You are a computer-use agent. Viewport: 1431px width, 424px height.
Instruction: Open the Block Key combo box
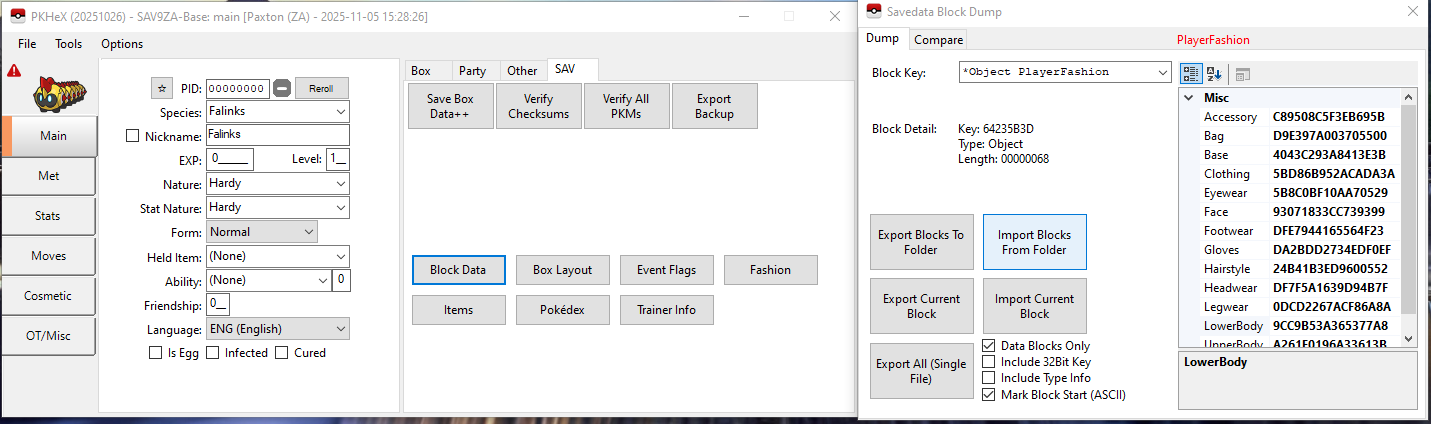click(x=1064, y=72)
